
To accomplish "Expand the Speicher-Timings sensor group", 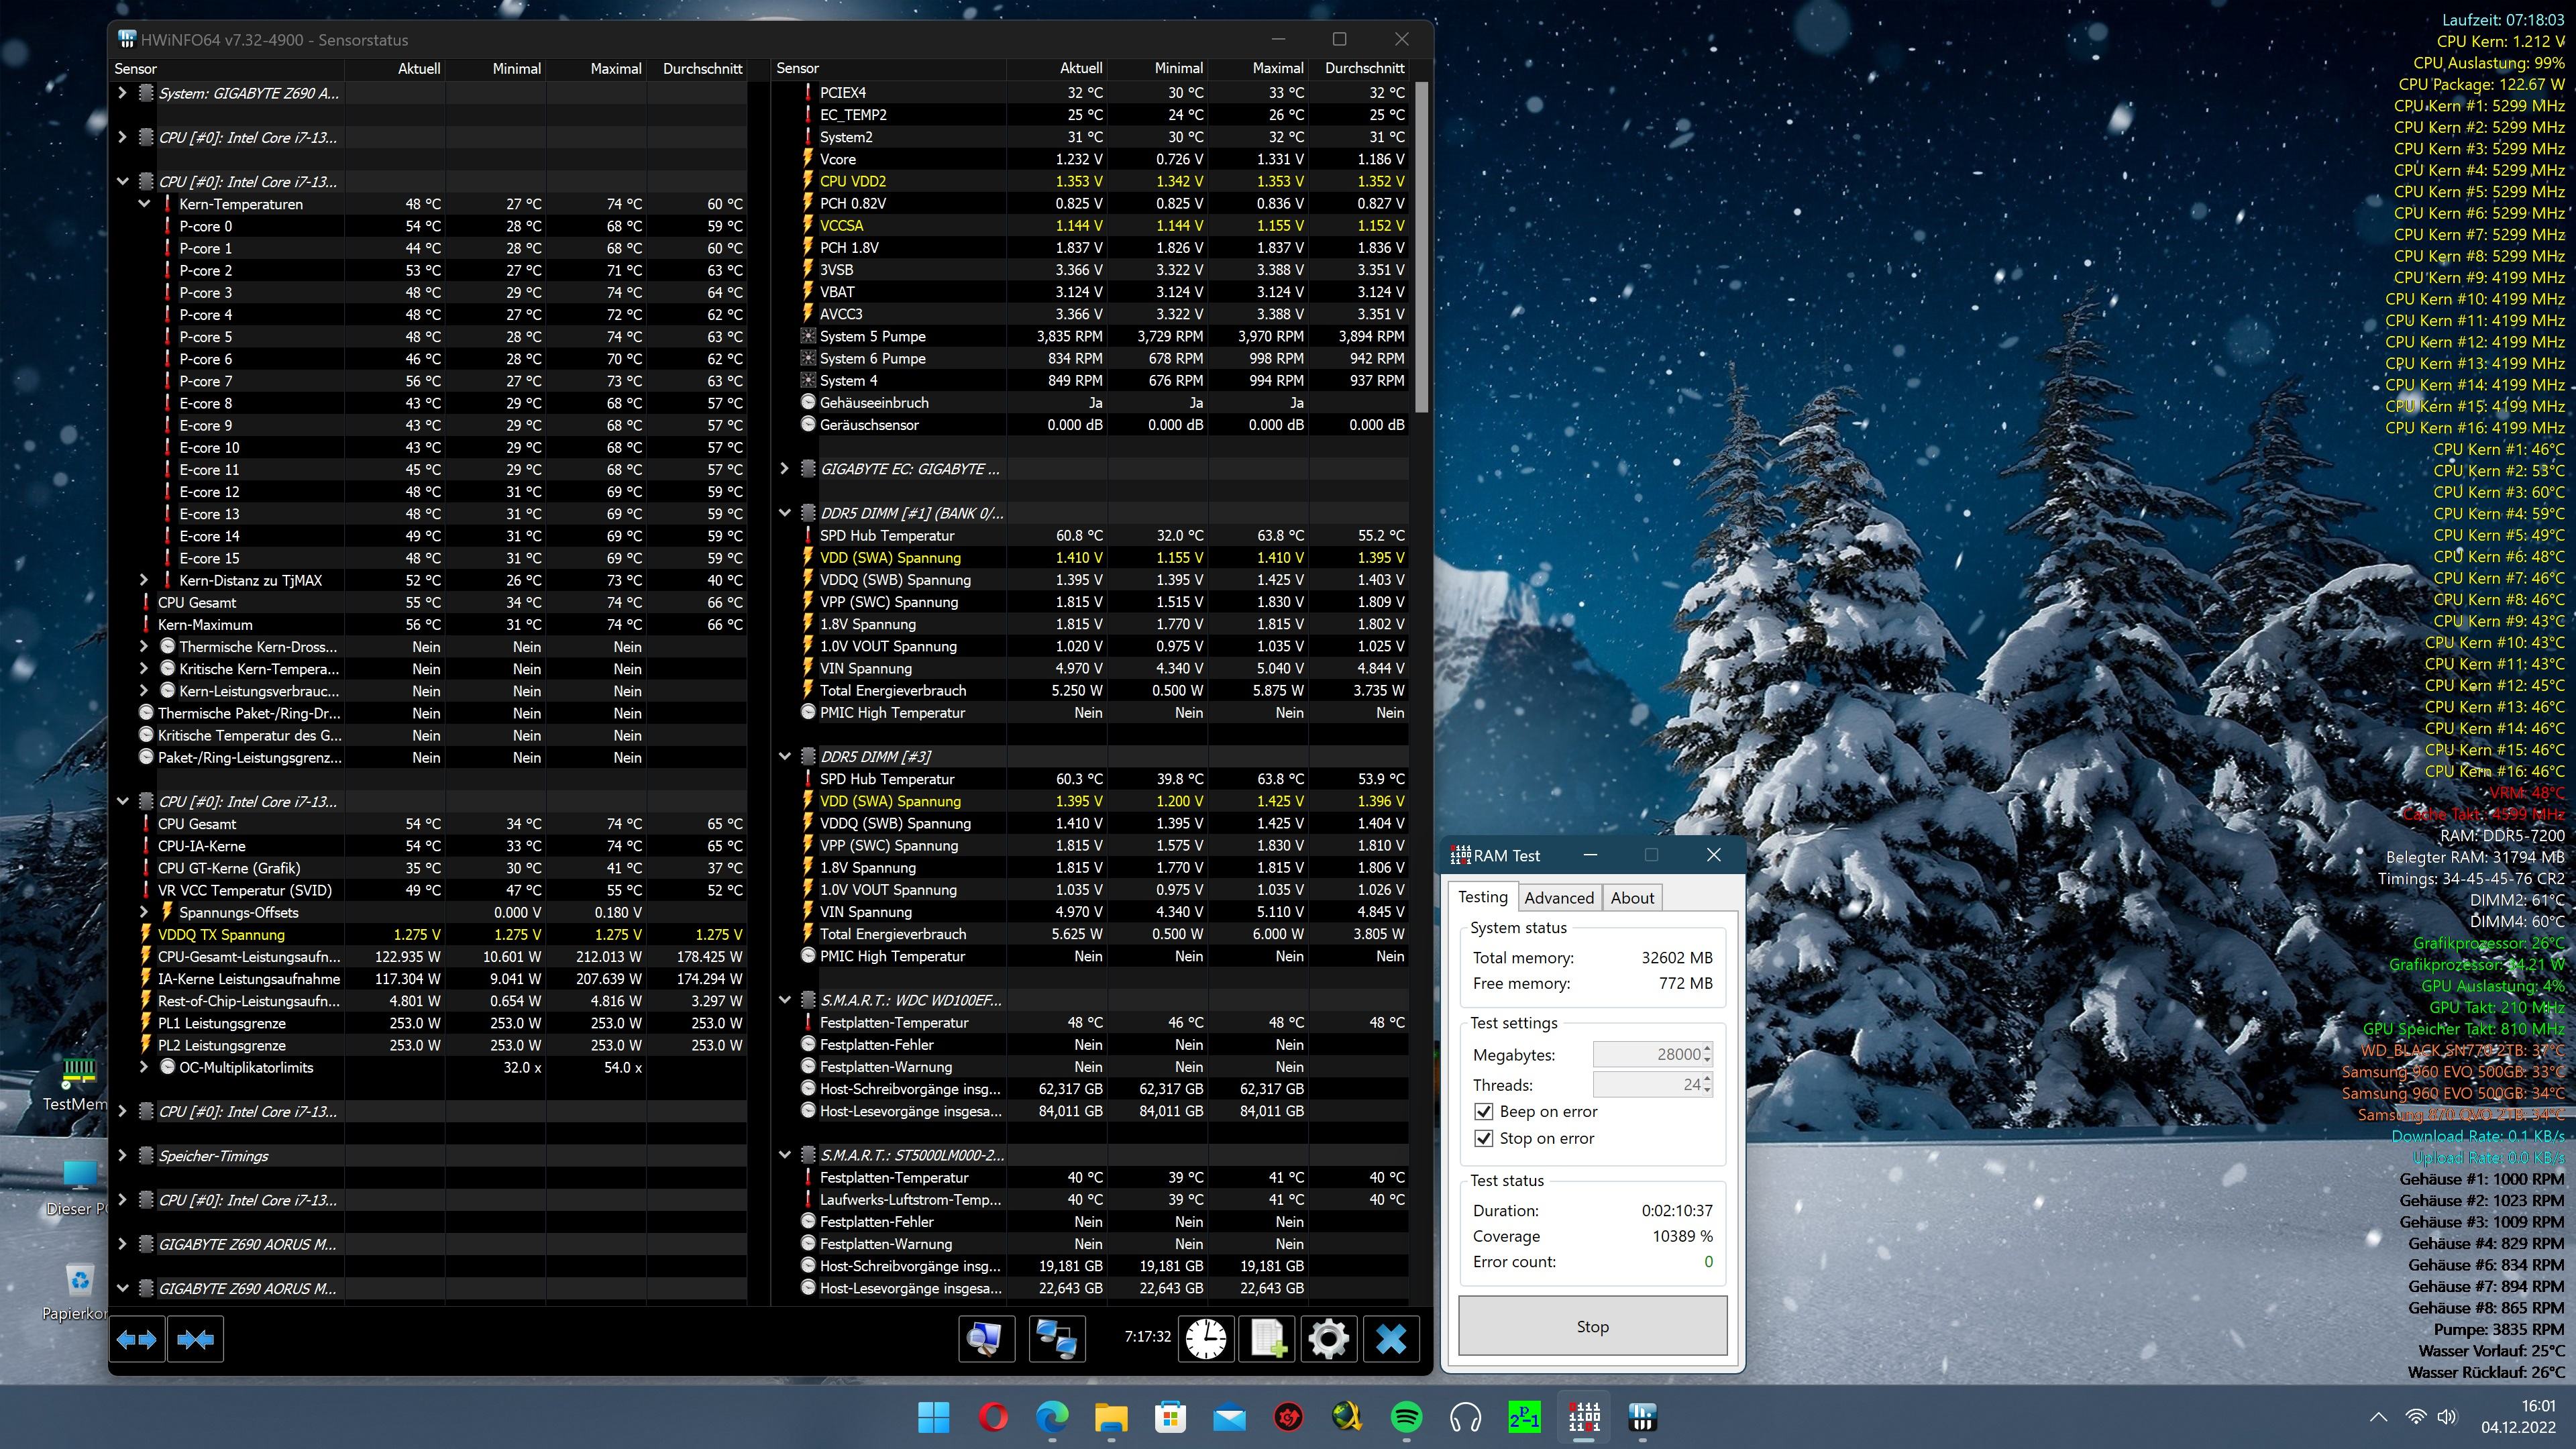I will pos(122,1156).
